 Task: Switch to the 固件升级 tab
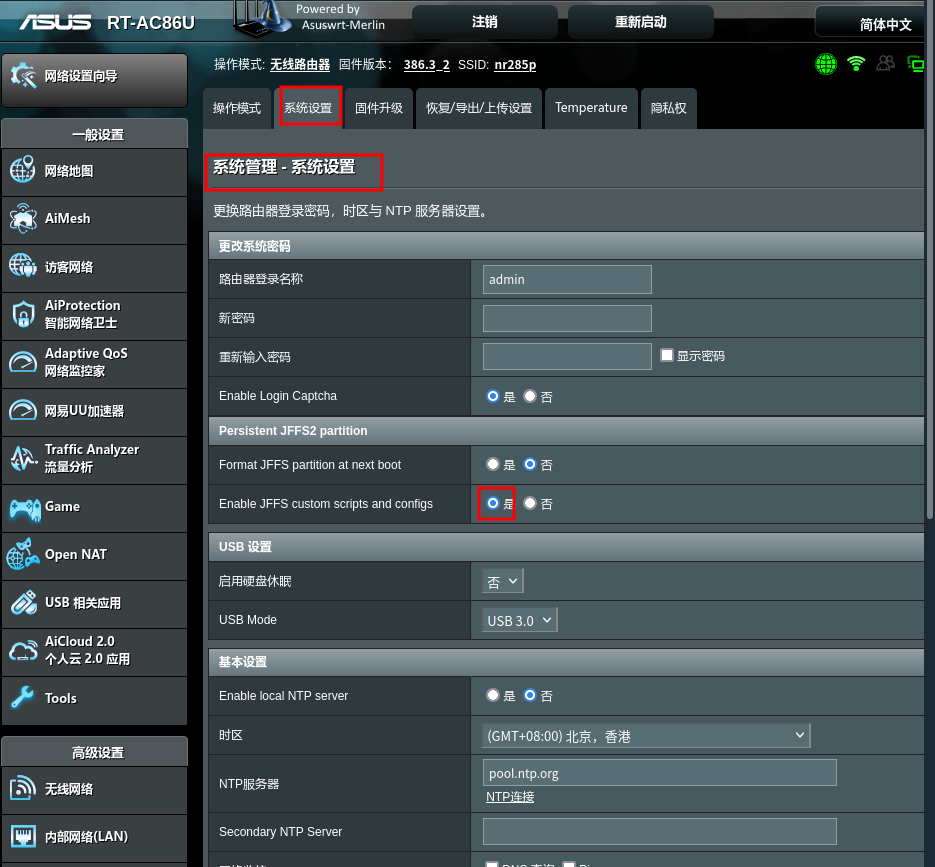(379, 108)
